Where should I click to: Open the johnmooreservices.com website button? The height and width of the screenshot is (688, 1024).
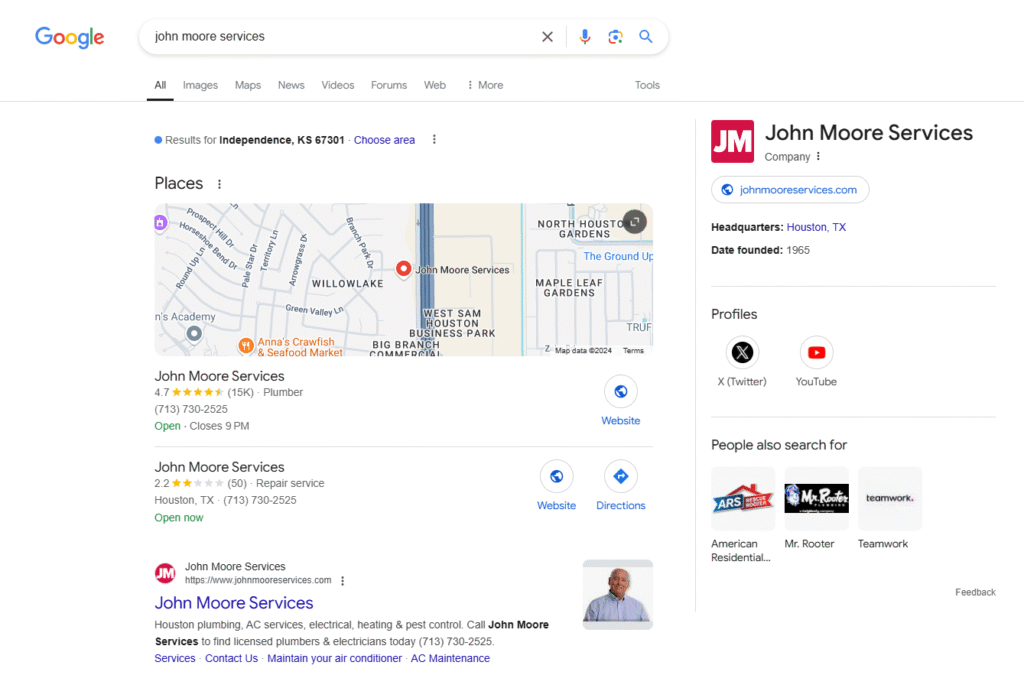click(790, 190)
